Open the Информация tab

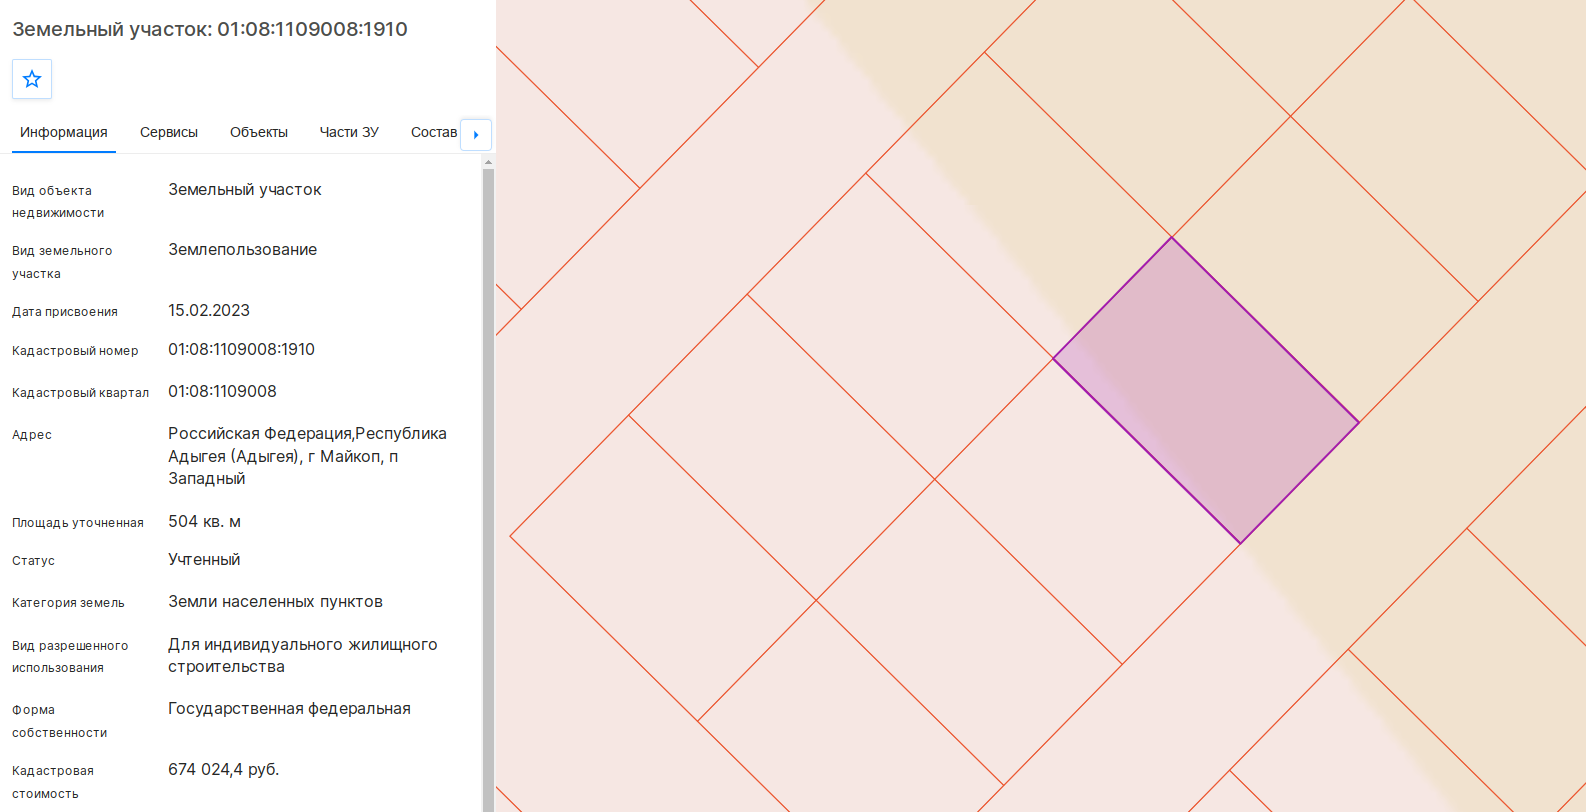(64, 132)
